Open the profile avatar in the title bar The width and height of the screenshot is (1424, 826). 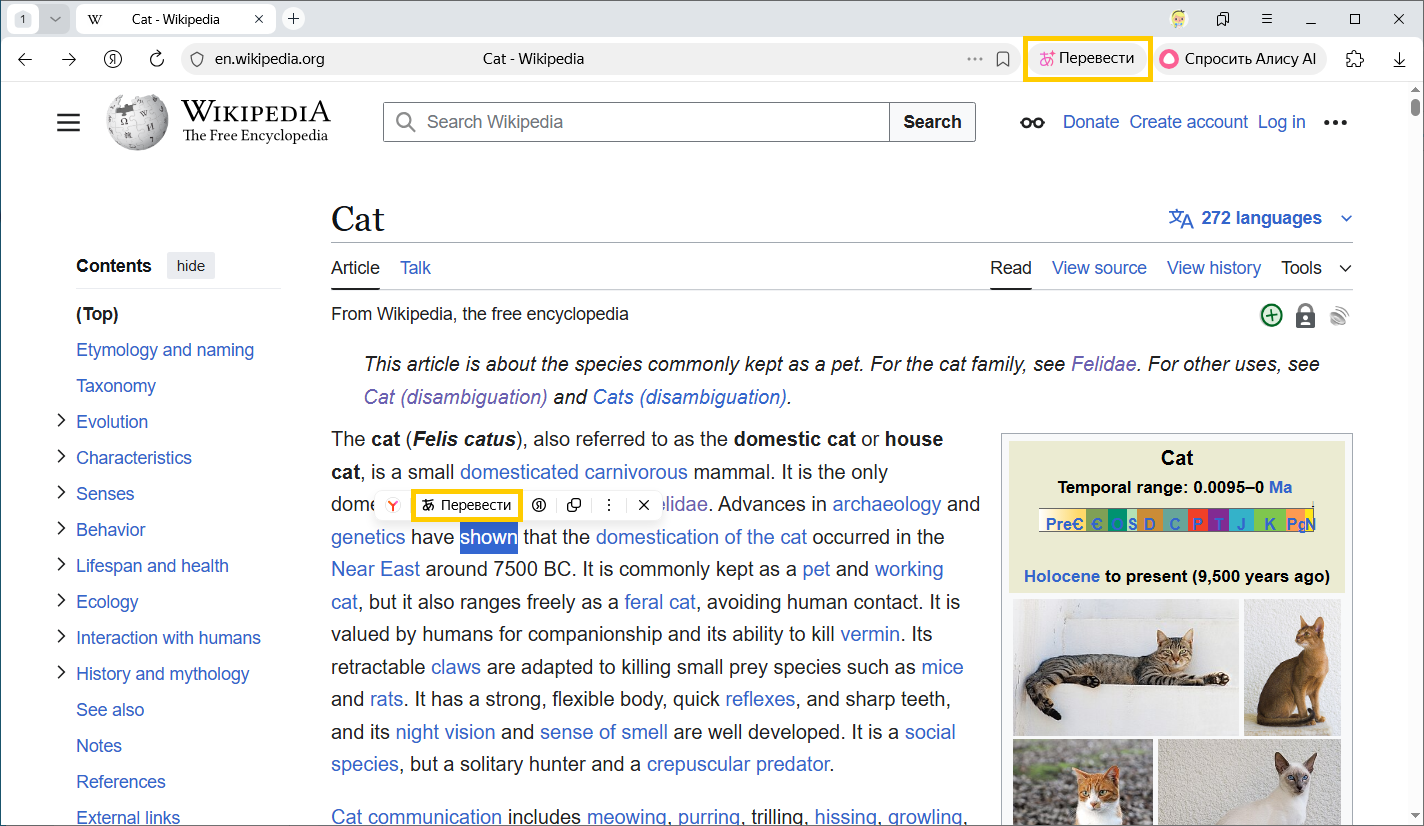point(1179,19)
